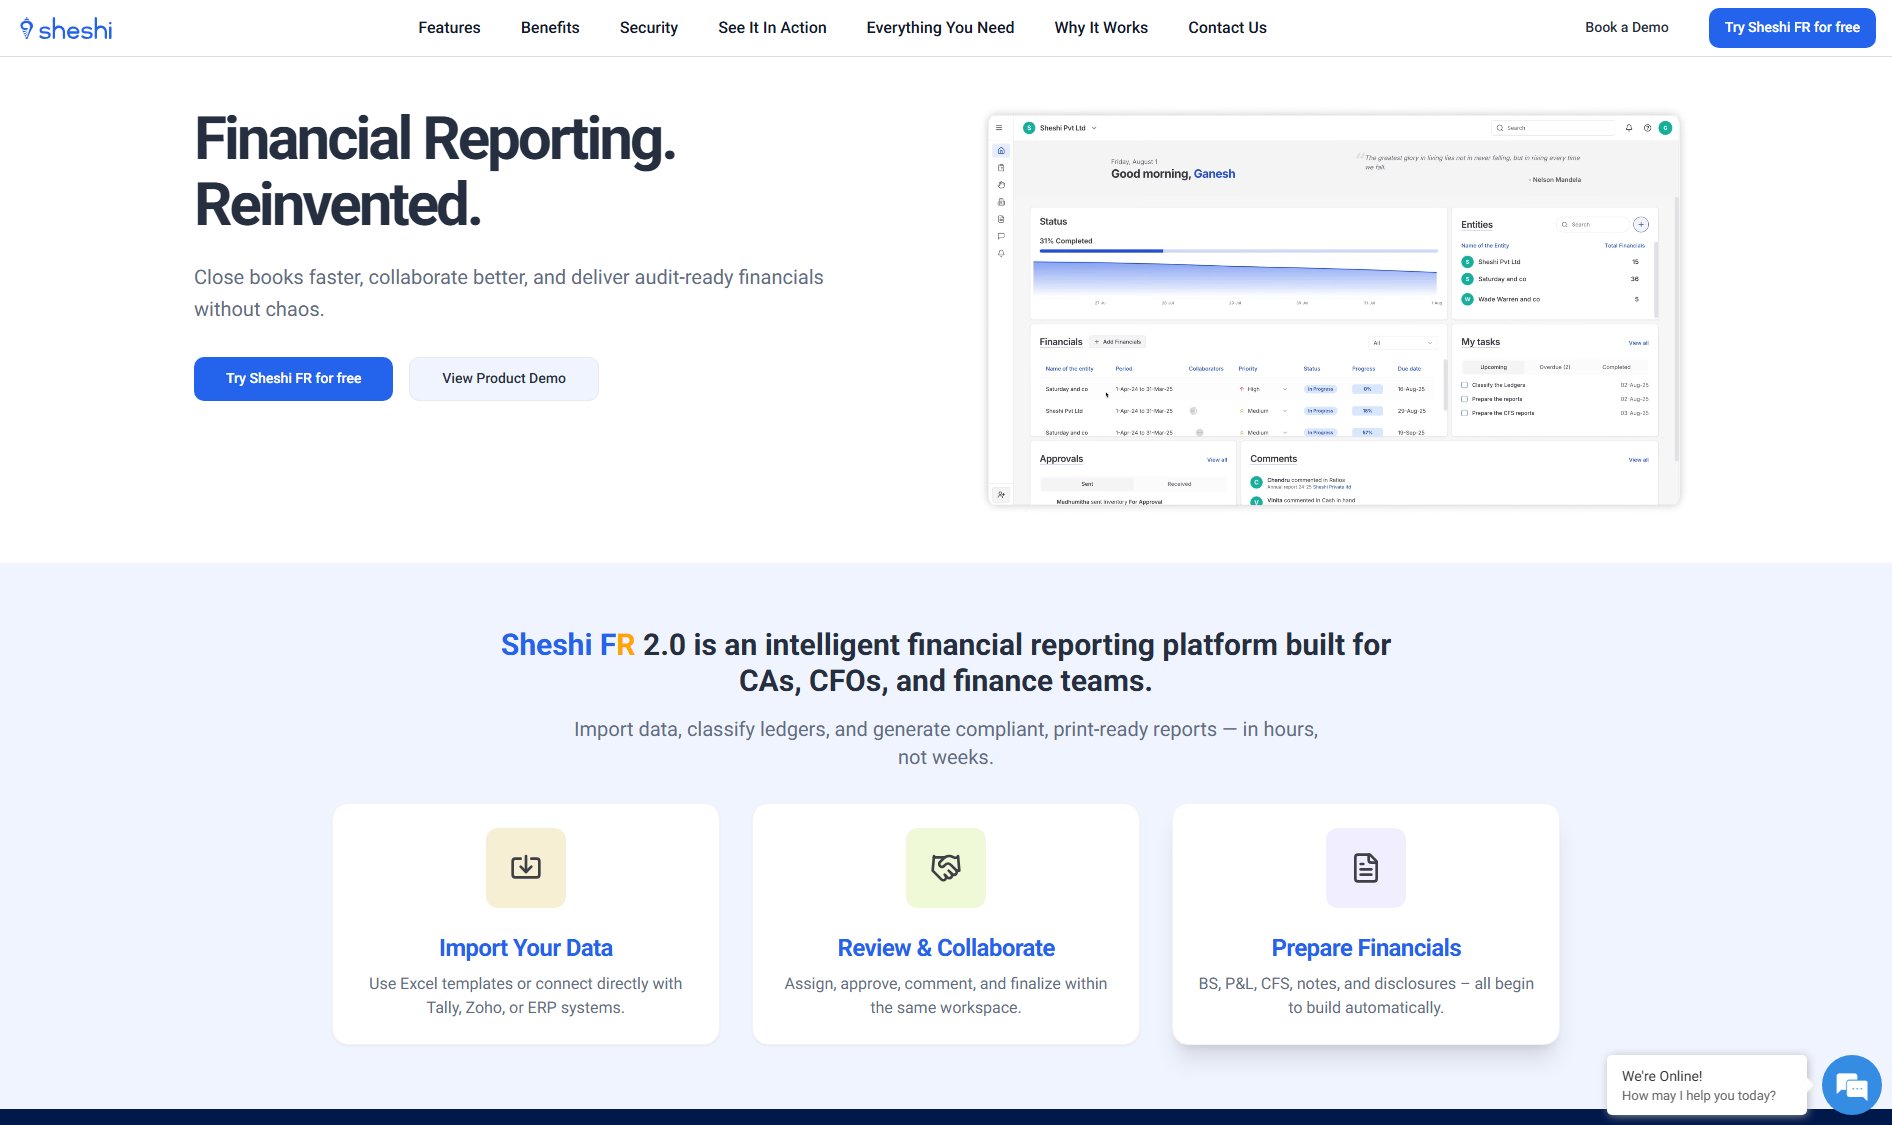The height and width of the screenshot is (1125, 1892).
Task: Click the plus icon to add an entity
Action: [x=1641, y=225]
